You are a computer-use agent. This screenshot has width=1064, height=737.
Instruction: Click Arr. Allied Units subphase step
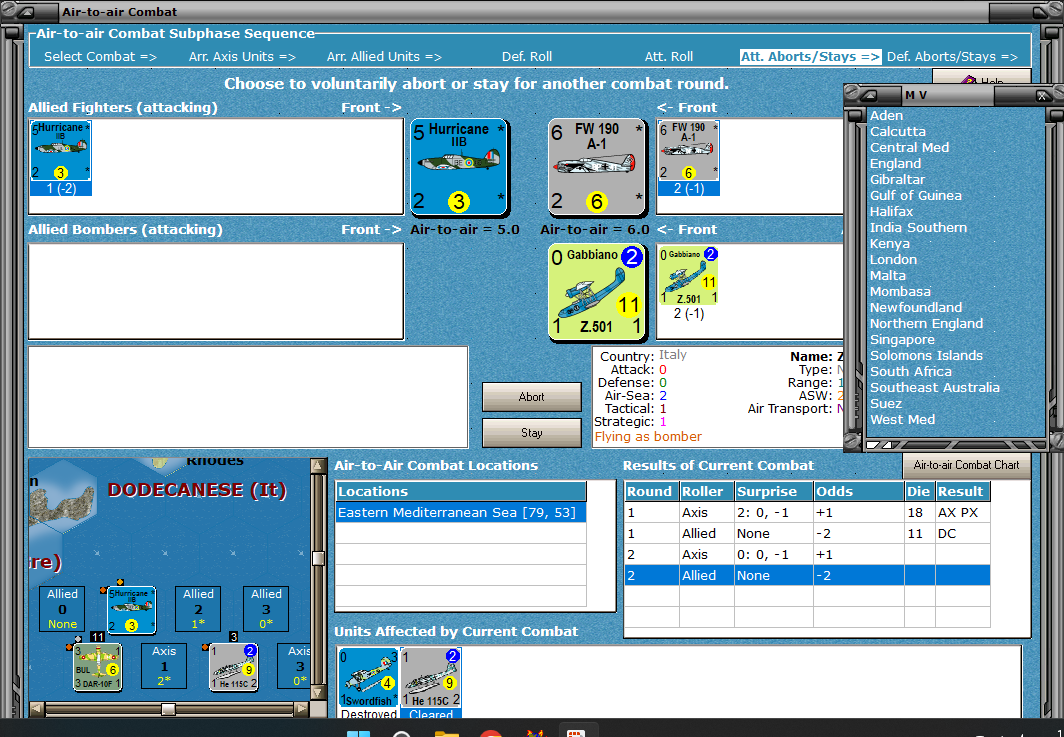pos(384,57)
